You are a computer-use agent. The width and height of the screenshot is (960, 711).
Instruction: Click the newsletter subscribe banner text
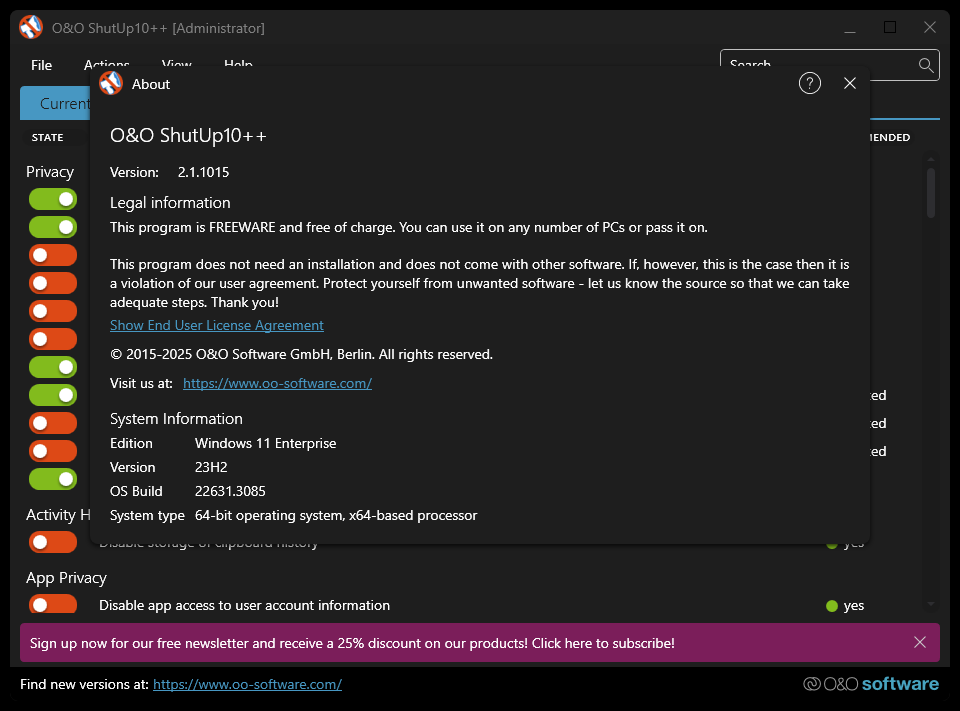(x=352, y=643)
